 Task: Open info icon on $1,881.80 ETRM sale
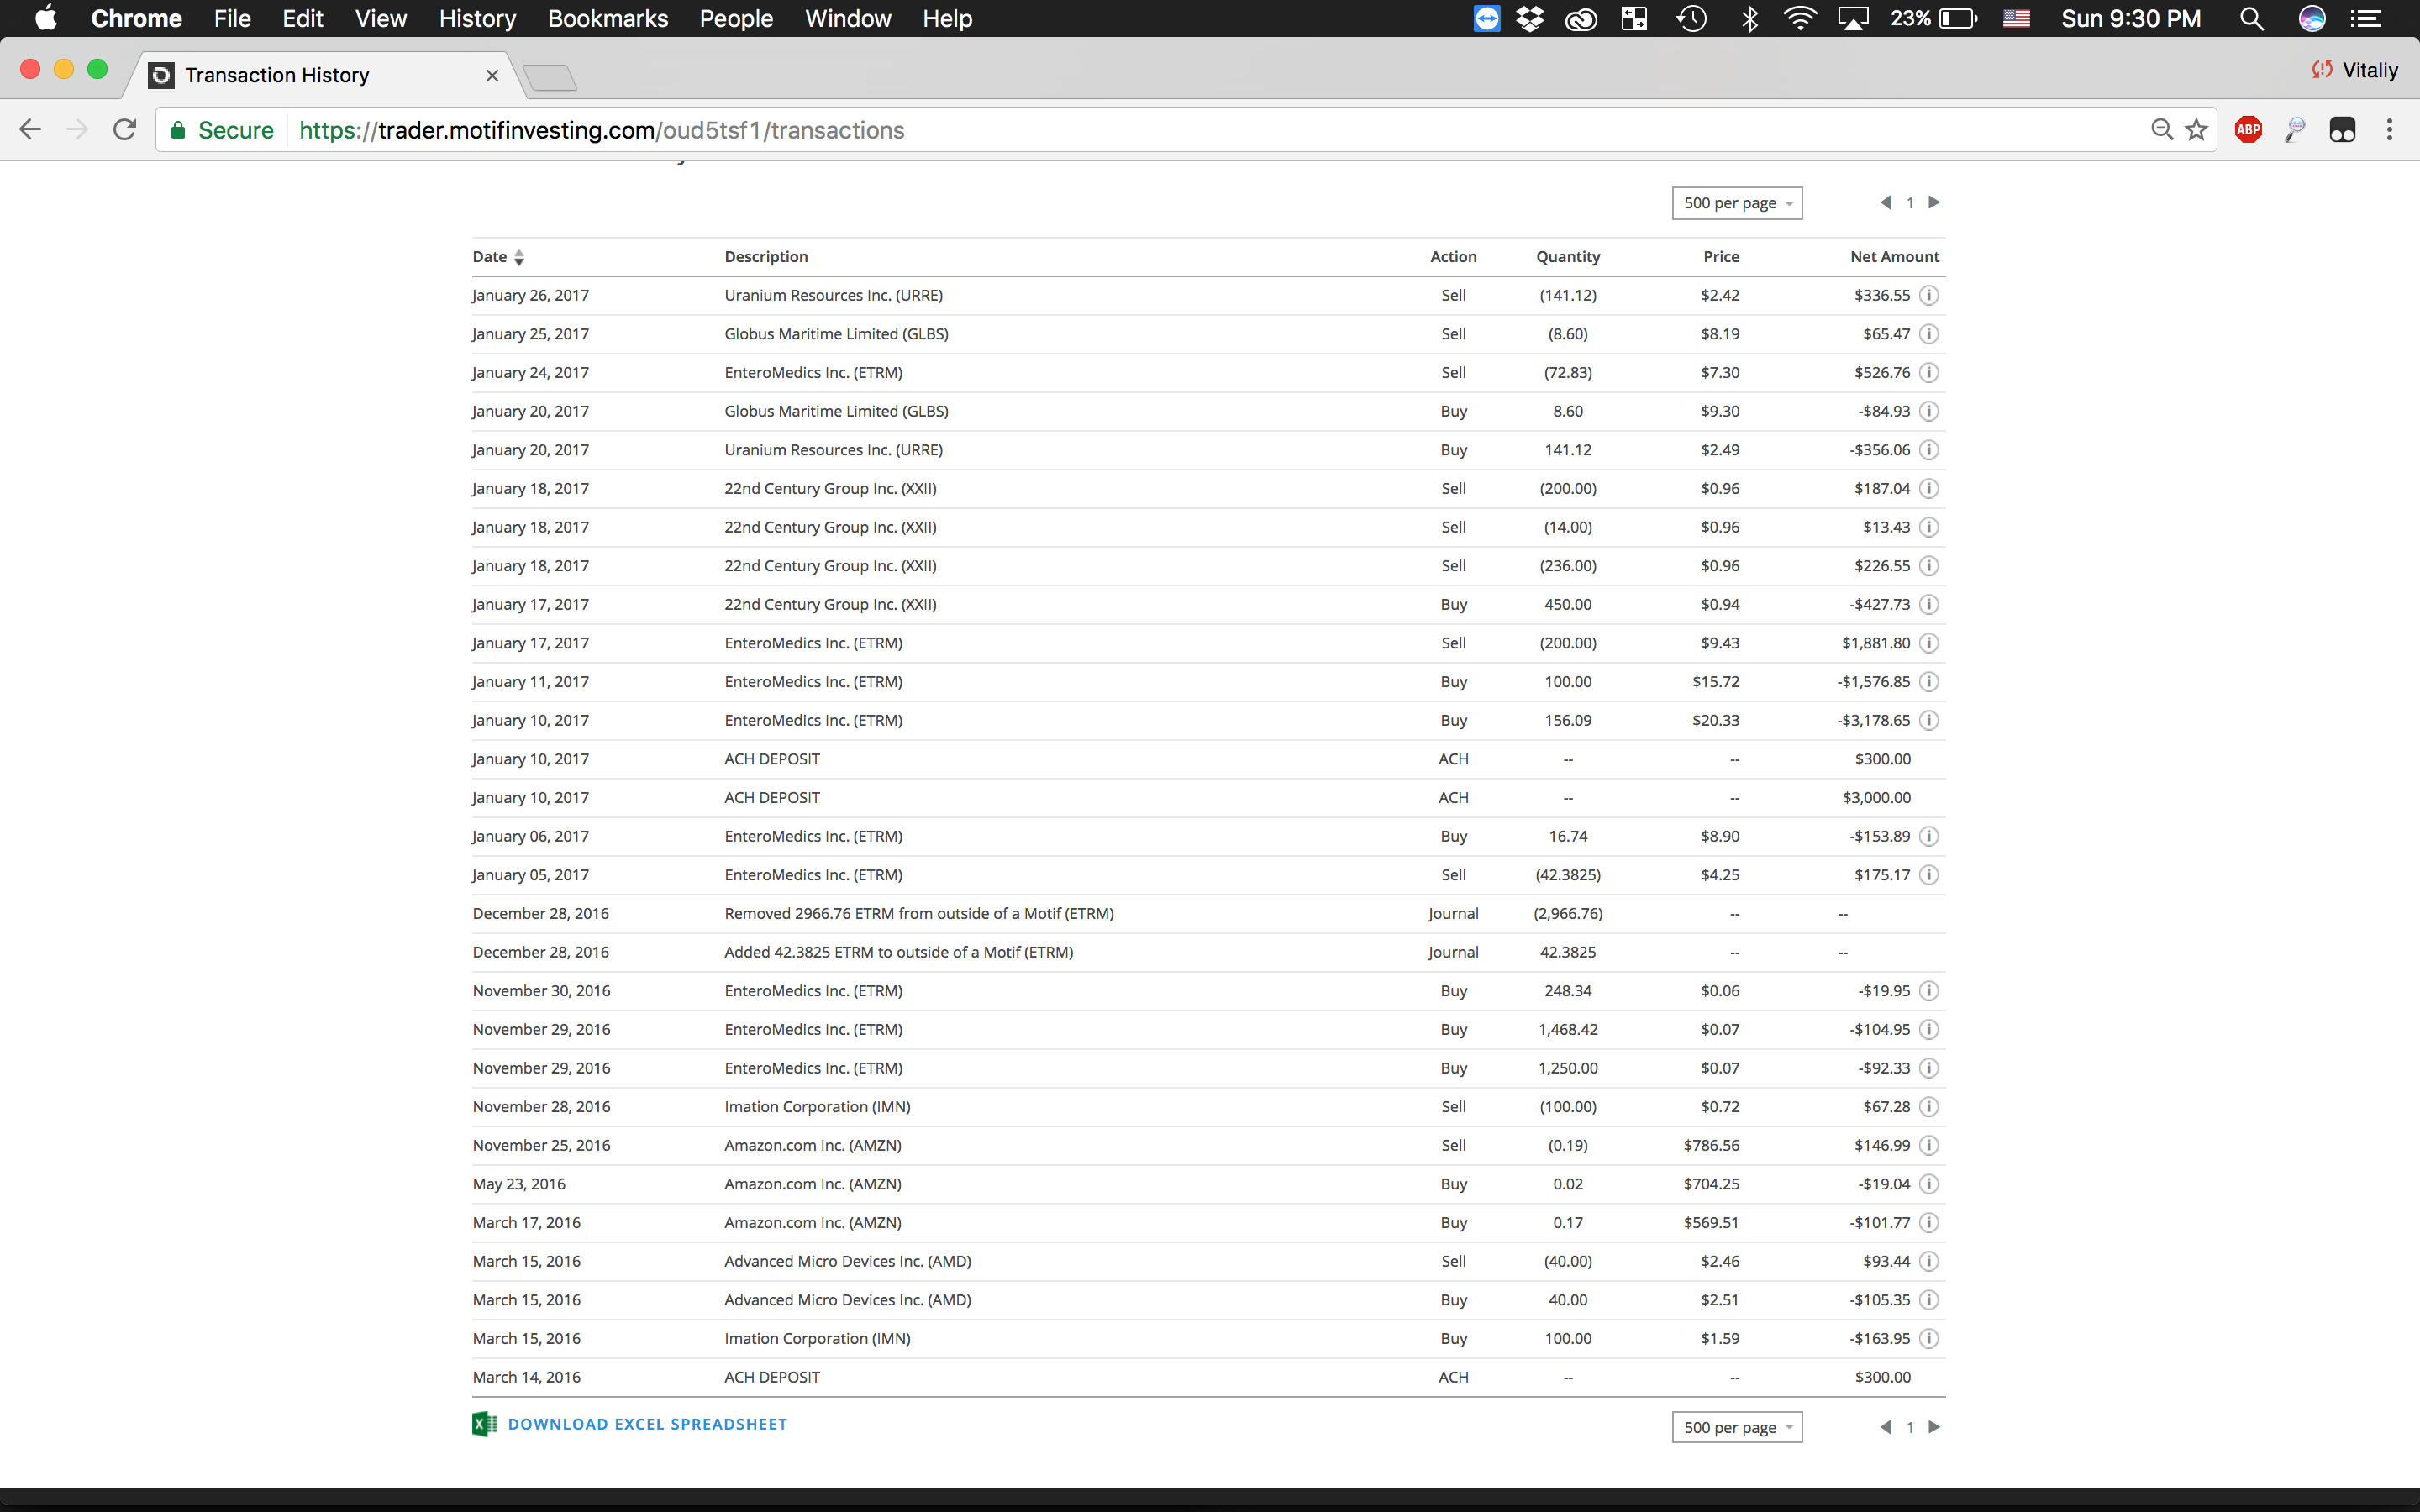click(x=1929, y=643)
